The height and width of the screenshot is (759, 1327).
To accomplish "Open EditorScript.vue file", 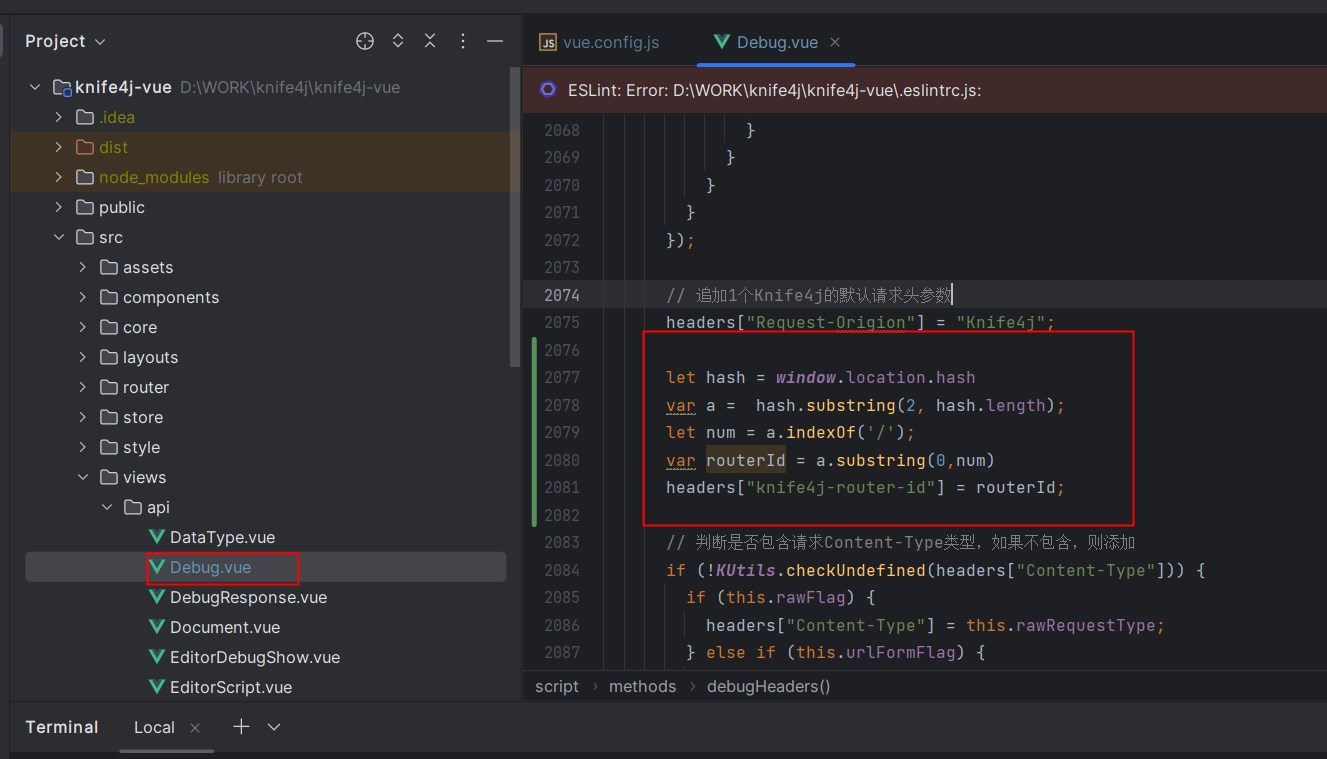I will tap(231, 687).
